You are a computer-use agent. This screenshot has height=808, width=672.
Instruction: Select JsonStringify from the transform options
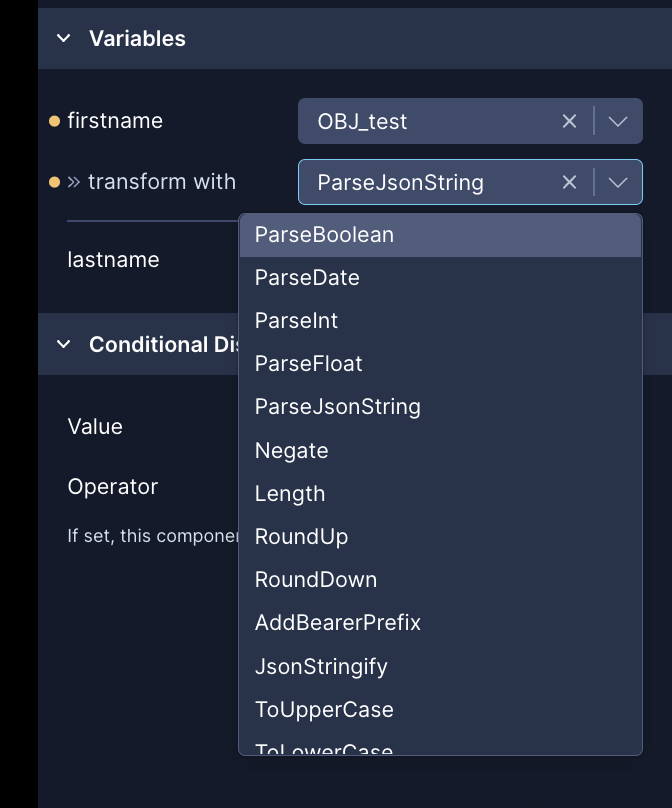[319, 666]
